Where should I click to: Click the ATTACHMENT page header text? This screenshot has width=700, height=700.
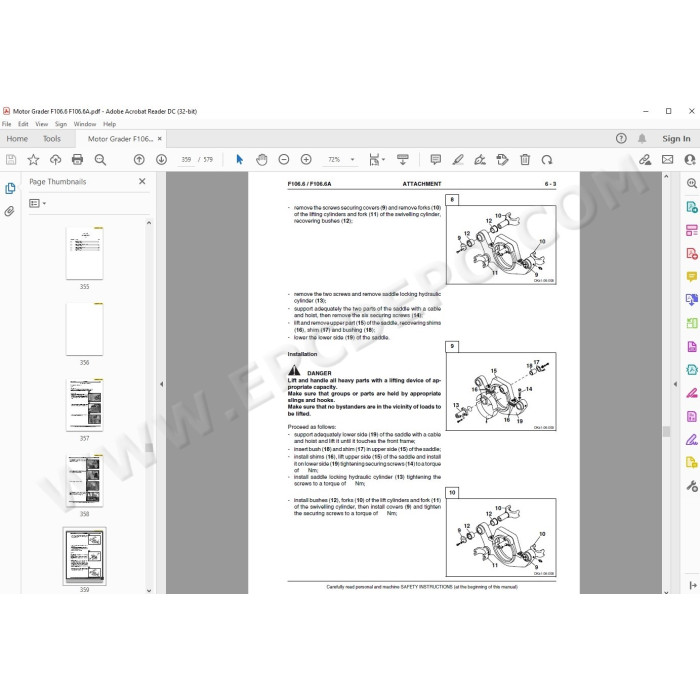(x=421, y=184)
